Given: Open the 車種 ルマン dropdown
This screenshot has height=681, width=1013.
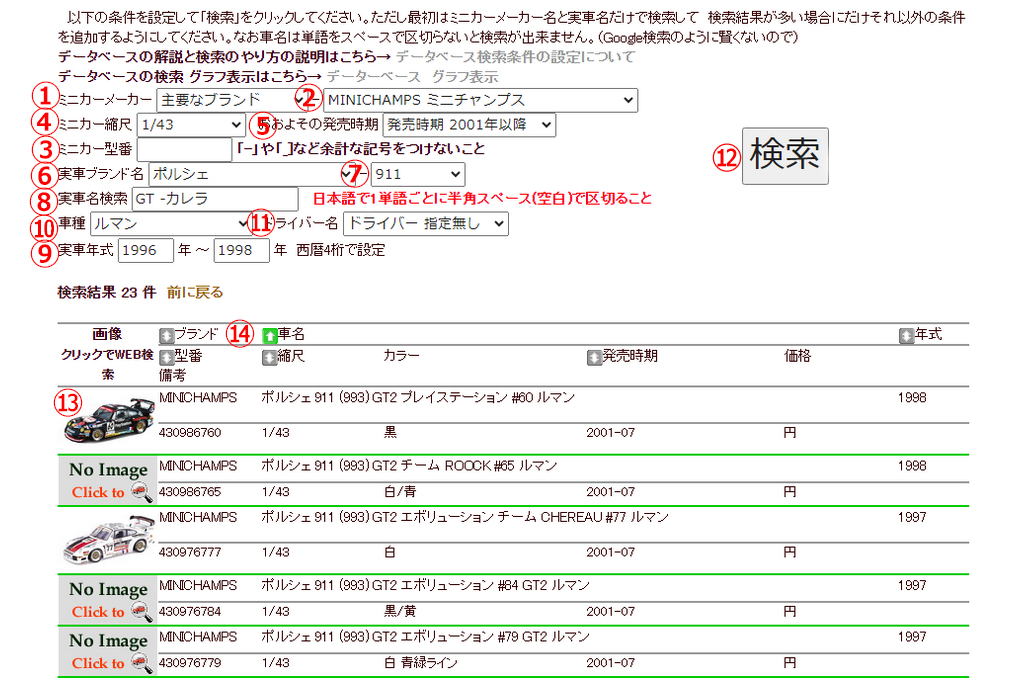Looking at the screenshot, I should point(171,224).
